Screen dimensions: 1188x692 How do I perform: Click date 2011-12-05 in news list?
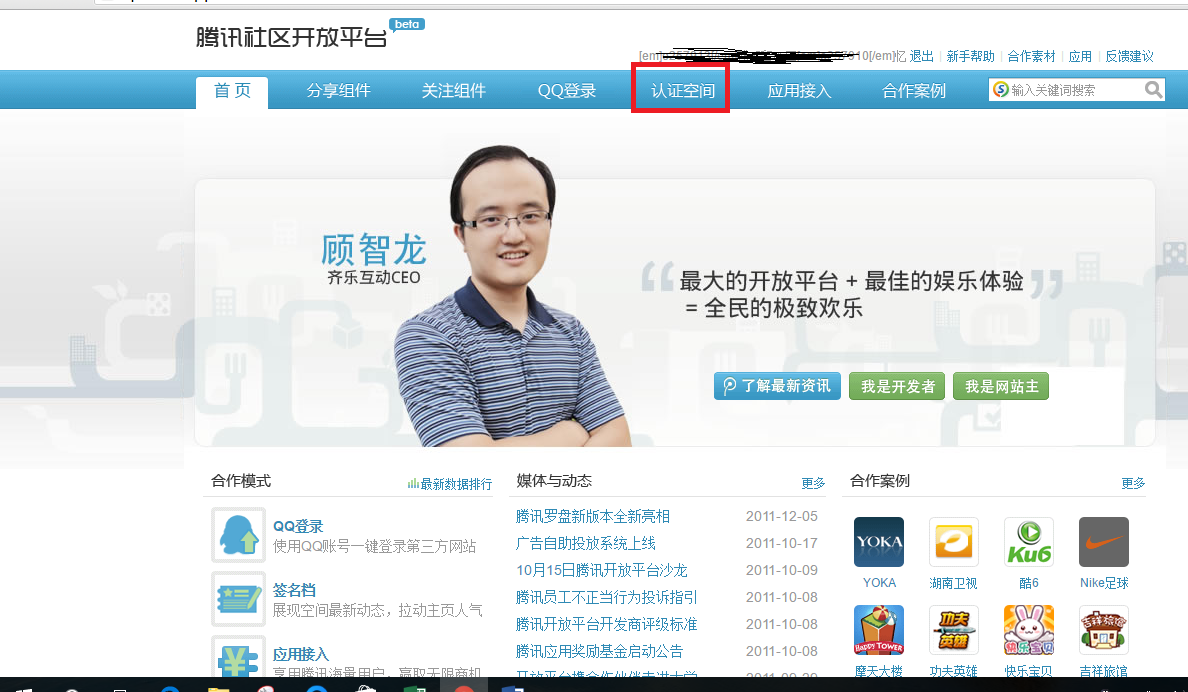[x=781, y=516]
